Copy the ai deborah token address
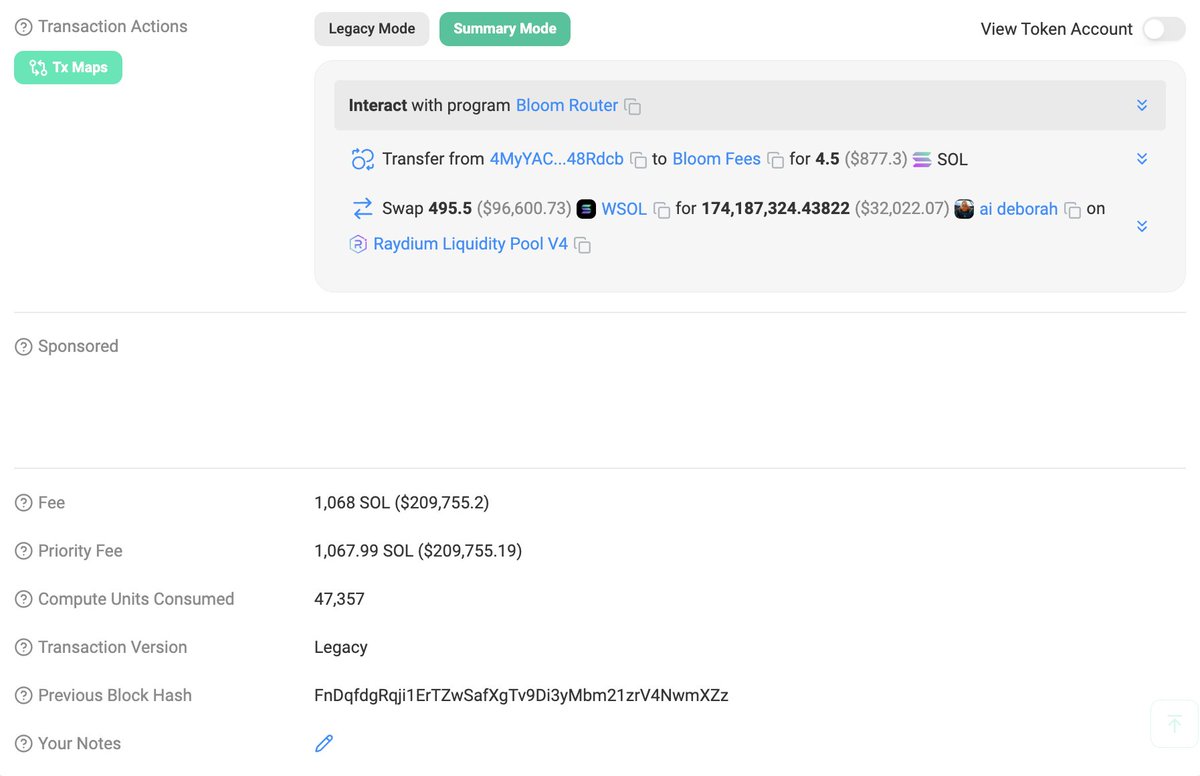 pos(1072,210)
